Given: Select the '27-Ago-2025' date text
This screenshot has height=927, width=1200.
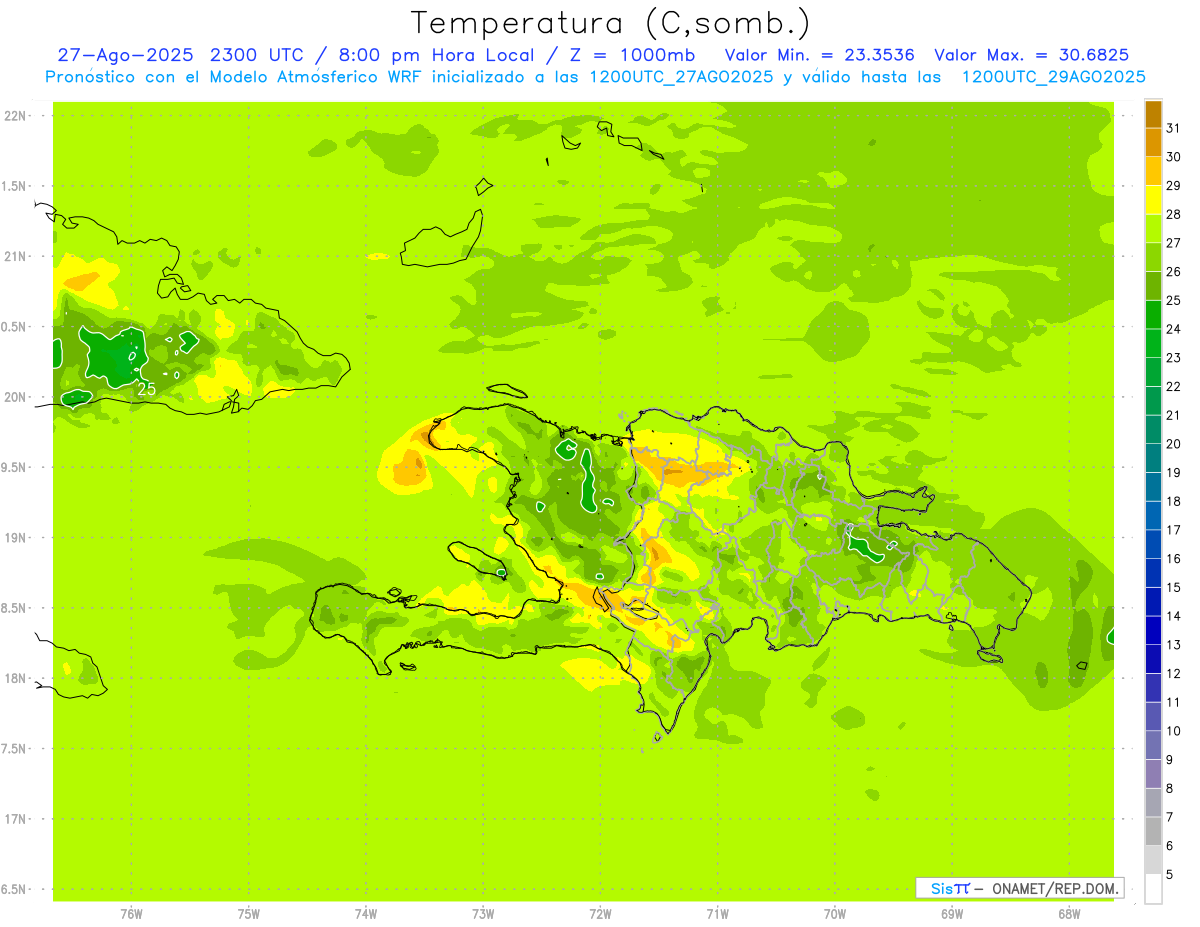Looking at the screenshot, I should (x=125, y=55).
